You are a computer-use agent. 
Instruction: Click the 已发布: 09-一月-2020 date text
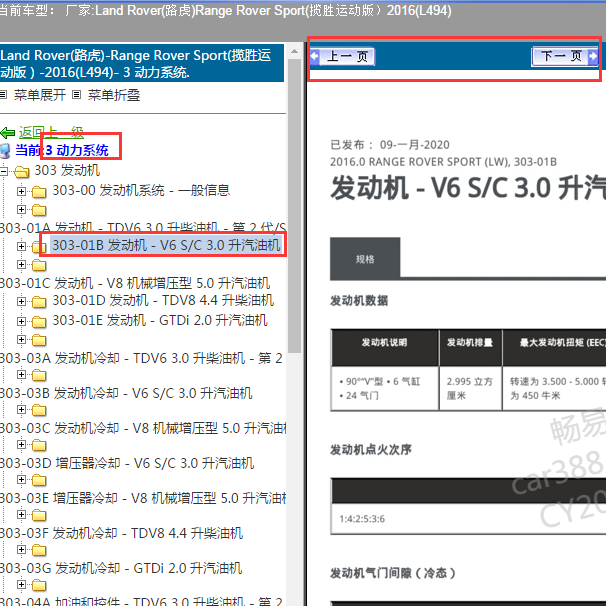tap(390, 145)
